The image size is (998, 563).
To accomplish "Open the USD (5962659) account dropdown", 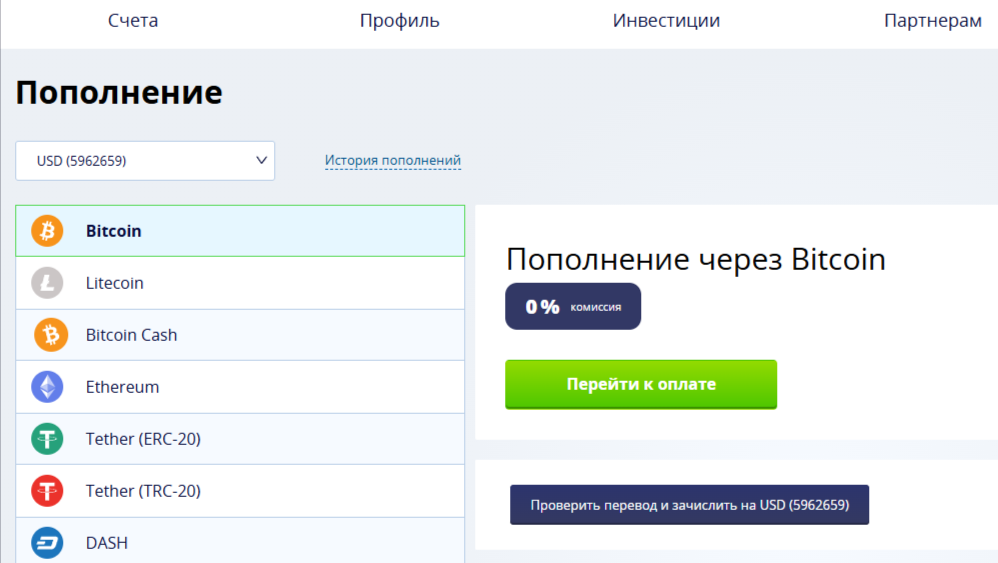I will [x=145, y=161].
